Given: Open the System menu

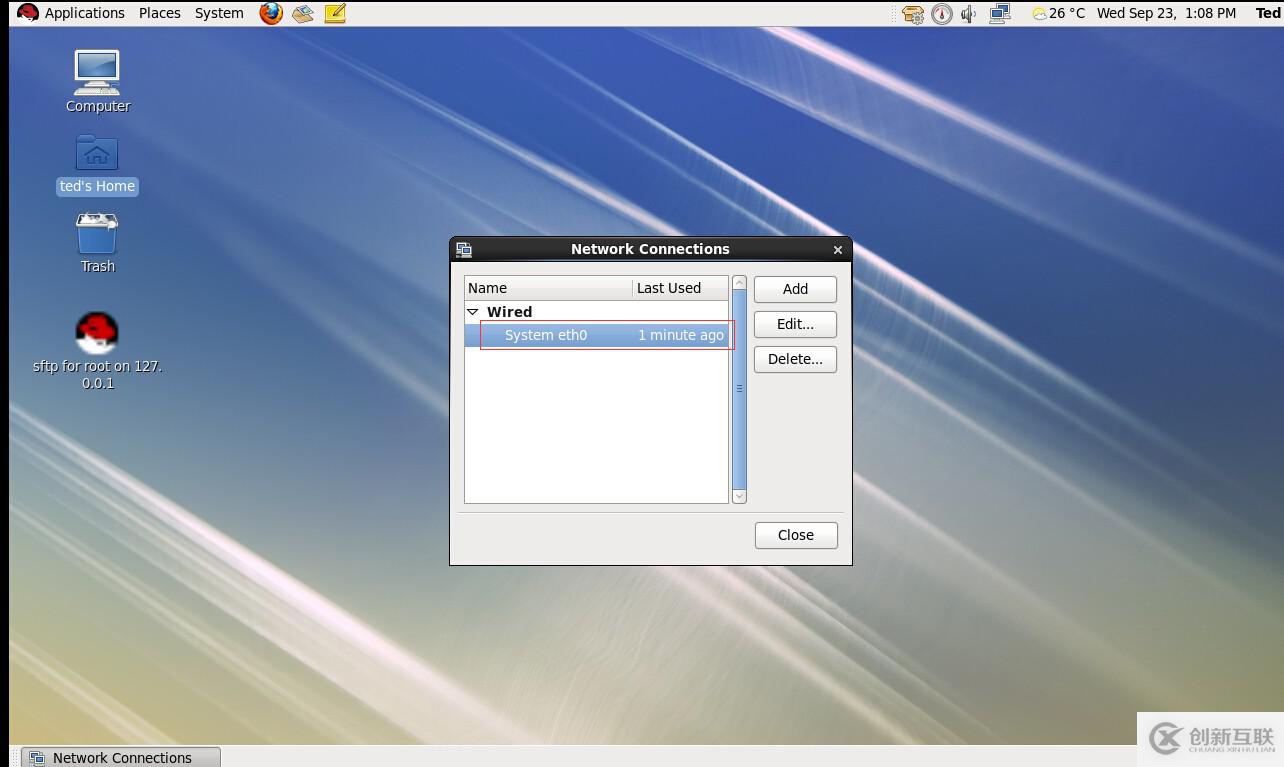Looking at the screenshot, I should click(x=219, y=13).
